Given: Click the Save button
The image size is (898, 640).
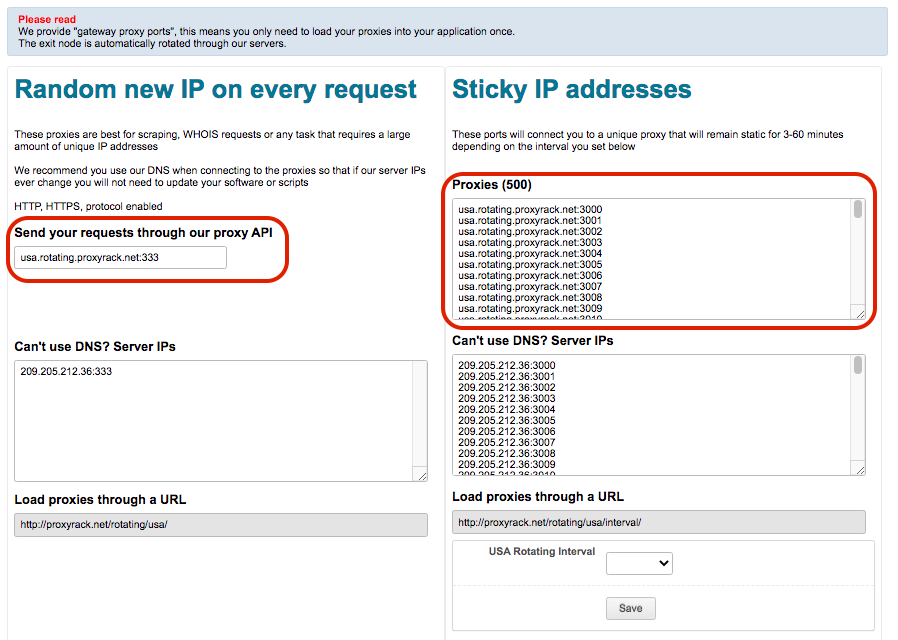Looking at the screenshot, I should point(631,608).
